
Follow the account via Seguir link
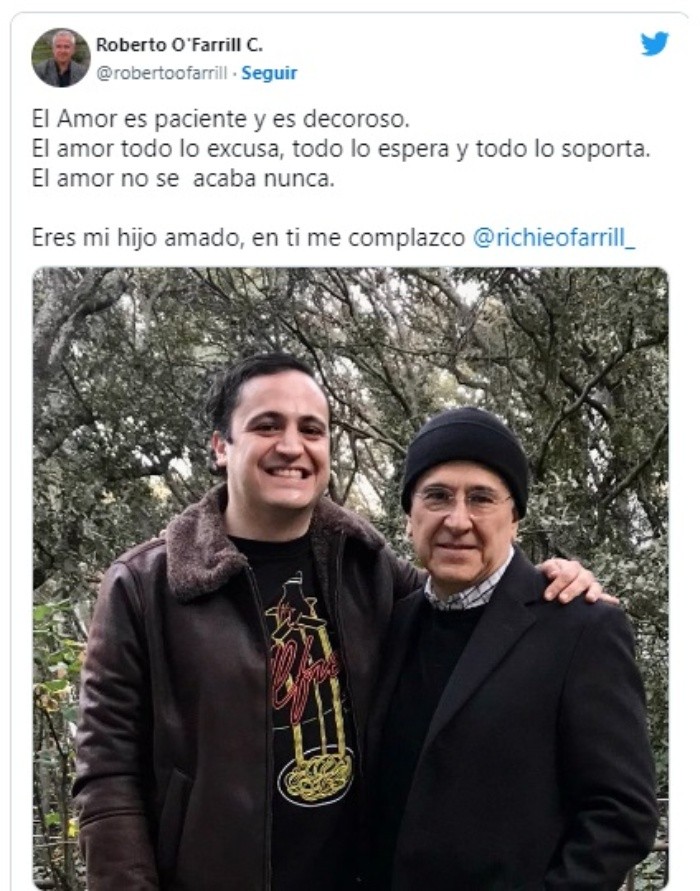point(269,73)
